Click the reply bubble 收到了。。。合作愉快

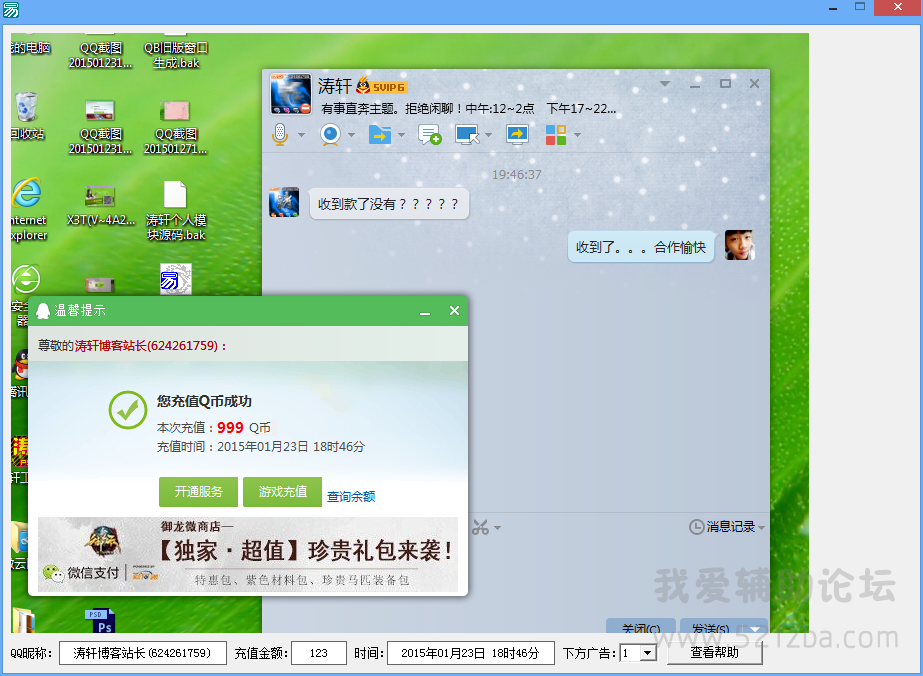click(x=641, y=247)
